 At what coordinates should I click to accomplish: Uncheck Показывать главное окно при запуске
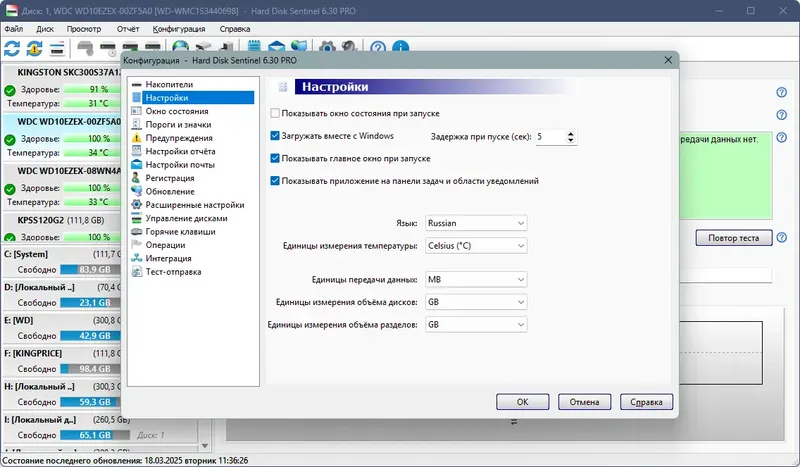[275, 158]
